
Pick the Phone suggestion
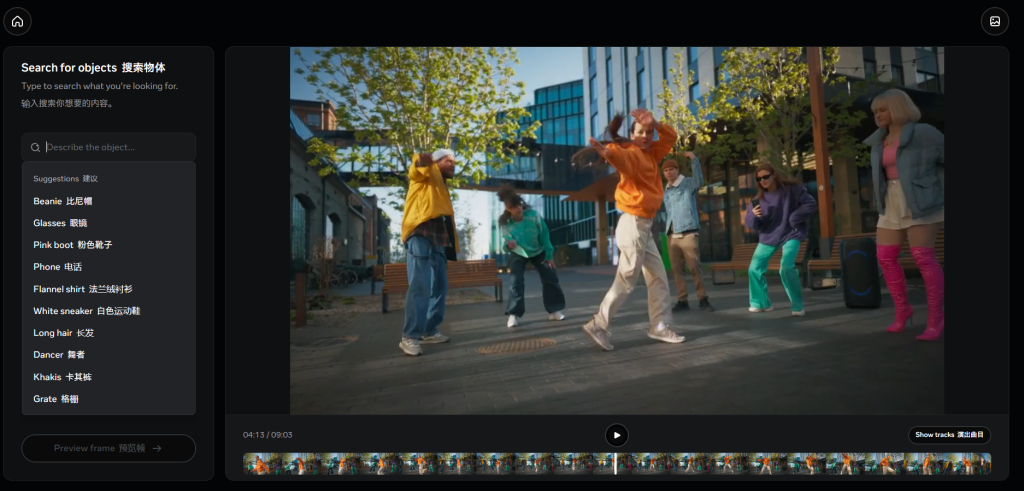pyautogui.click(x=58, y=267)
